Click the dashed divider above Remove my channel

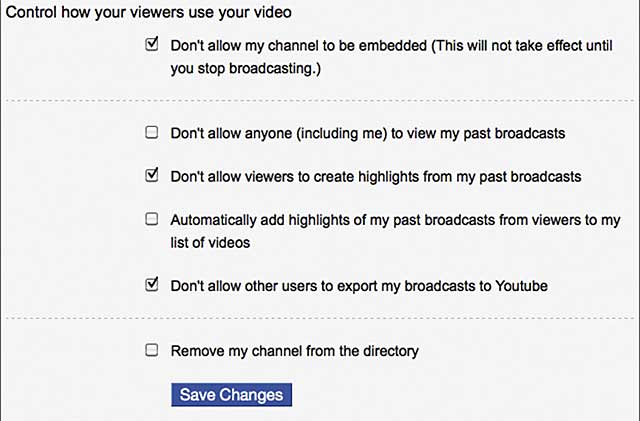coord(320,318)
